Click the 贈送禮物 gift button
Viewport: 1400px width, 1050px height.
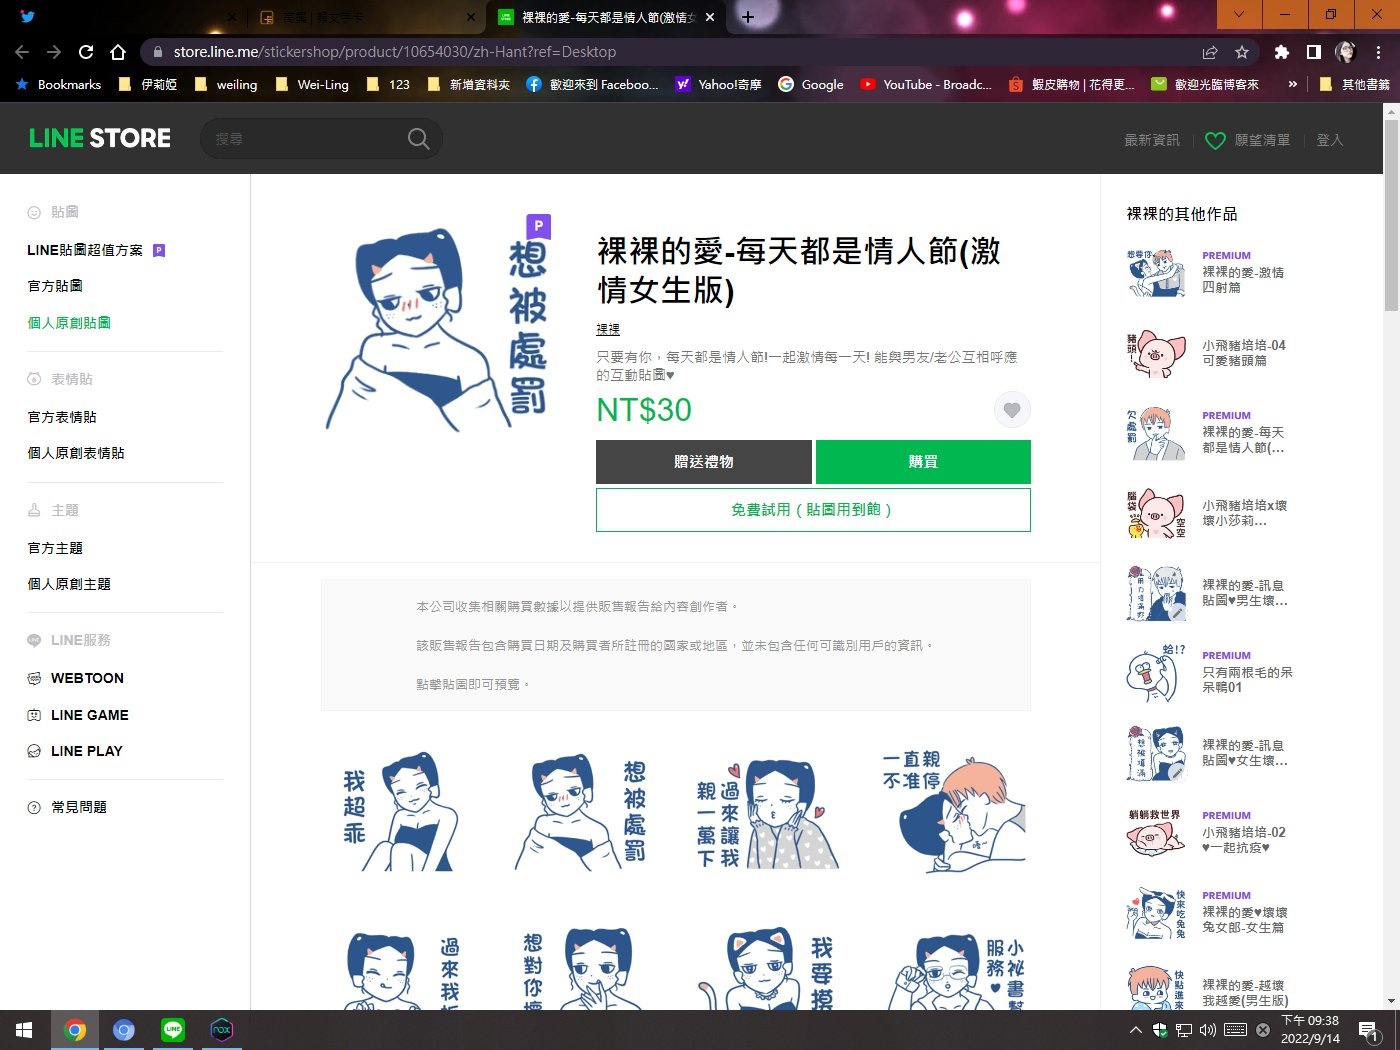coord(704,462)
